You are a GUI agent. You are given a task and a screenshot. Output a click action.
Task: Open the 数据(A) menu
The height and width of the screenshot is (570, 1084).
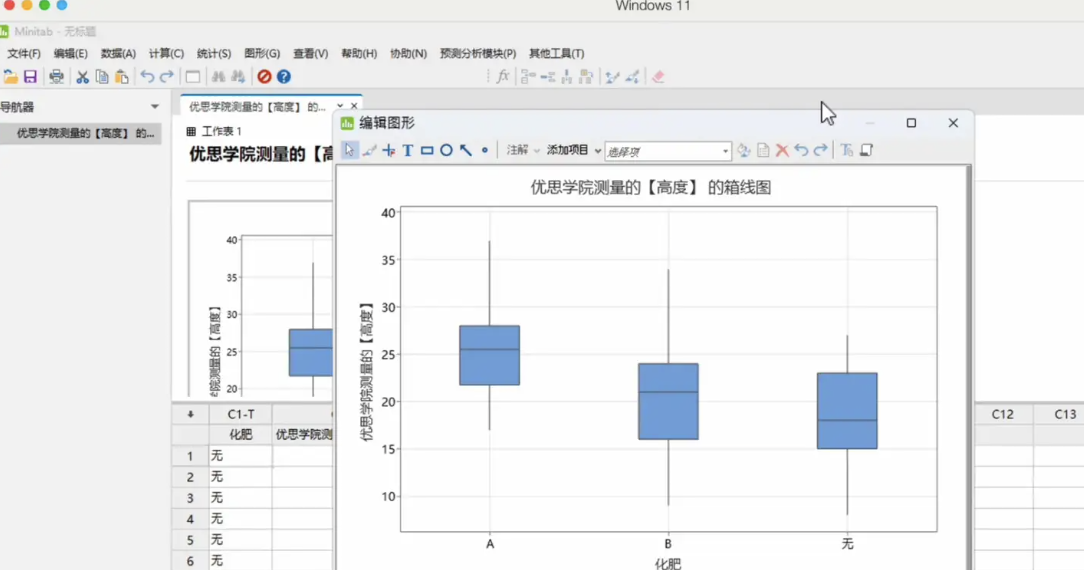[118, 53]
